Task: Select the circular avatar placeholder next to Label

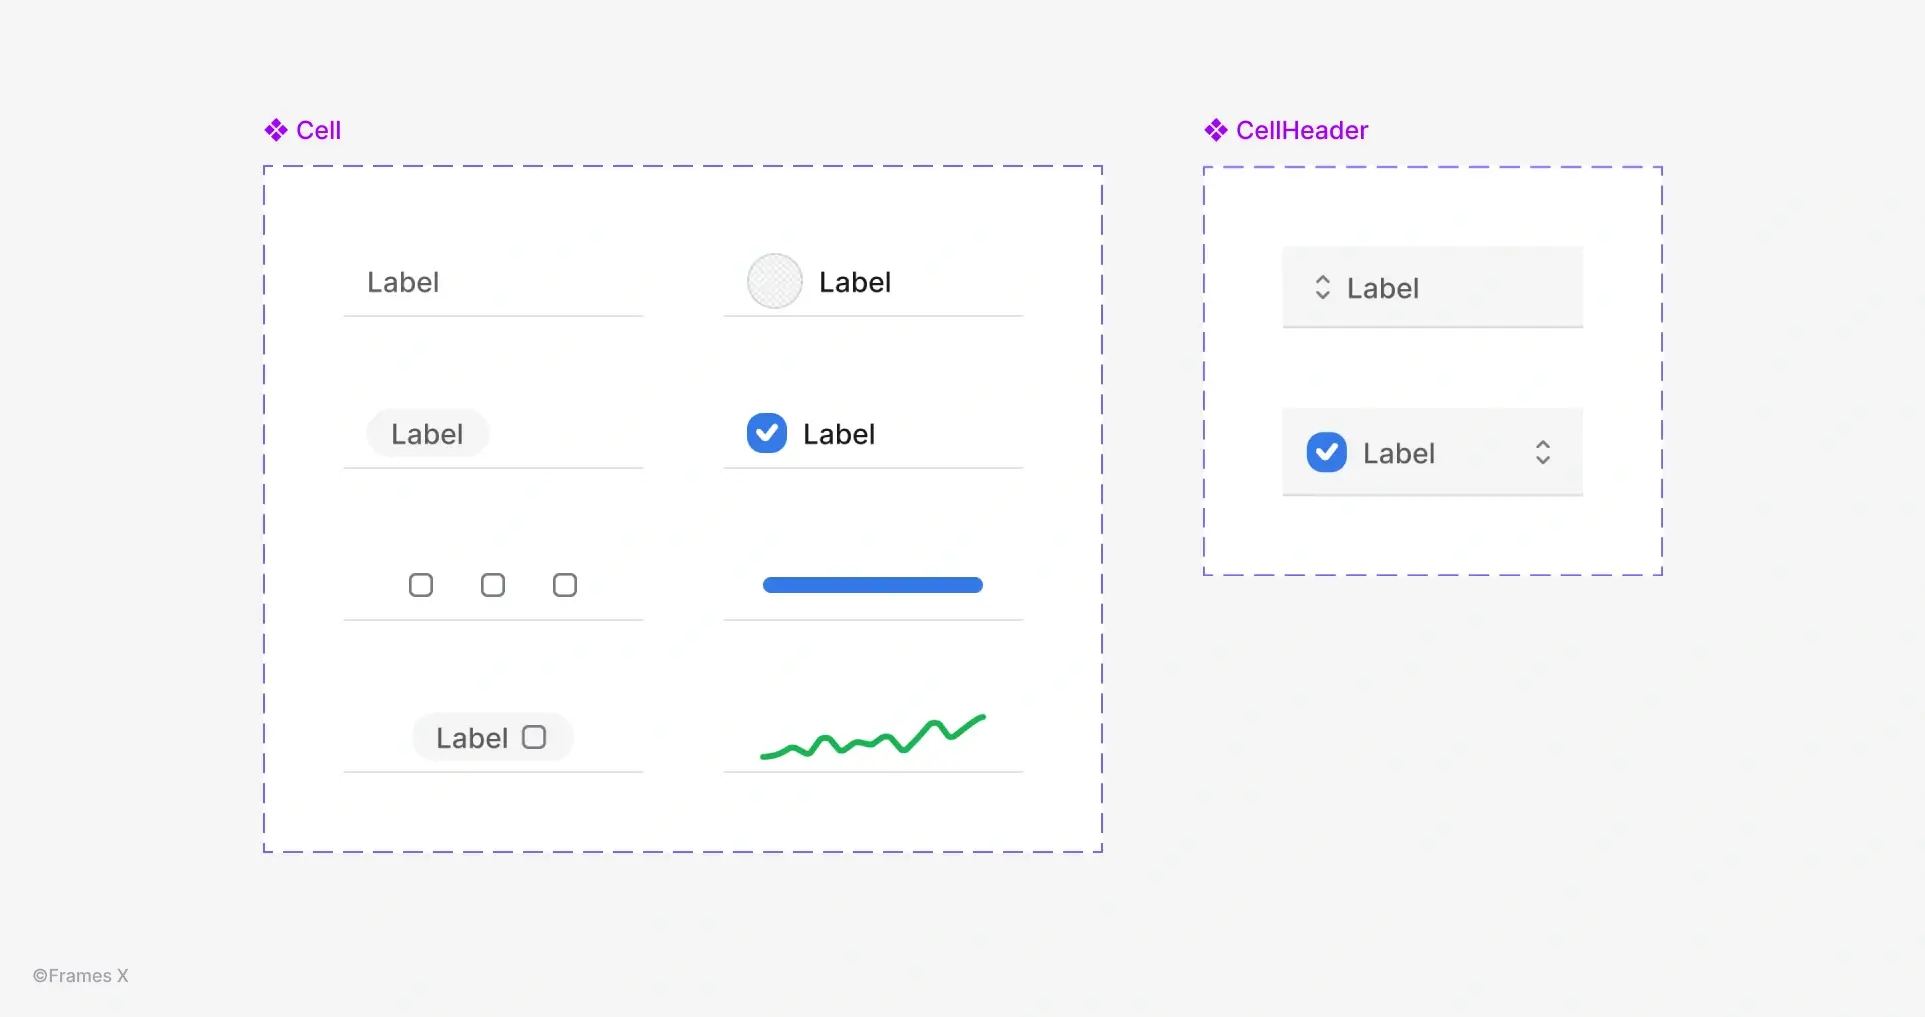Action: [774, 281]
